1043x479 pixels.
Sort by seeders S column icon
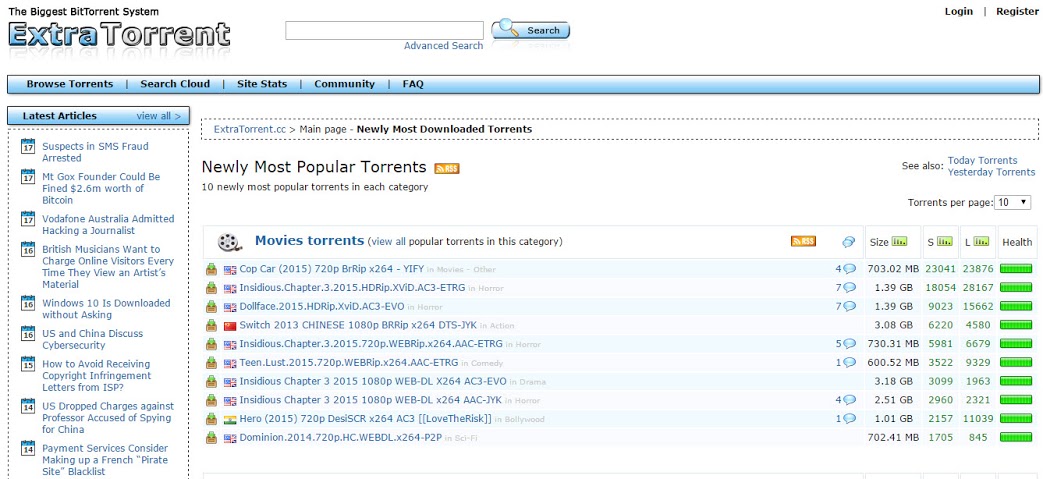tap(945, 241)
